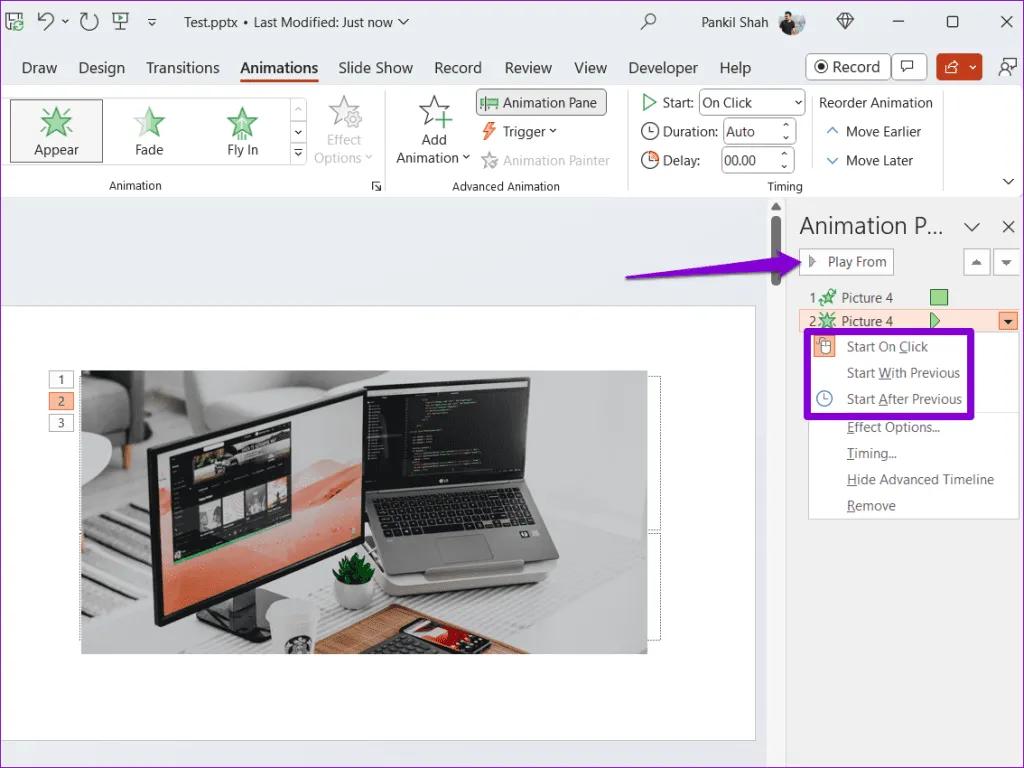Choose the Fly In animation
This screenshot has width=1024, height=768.
pos(242,130)
